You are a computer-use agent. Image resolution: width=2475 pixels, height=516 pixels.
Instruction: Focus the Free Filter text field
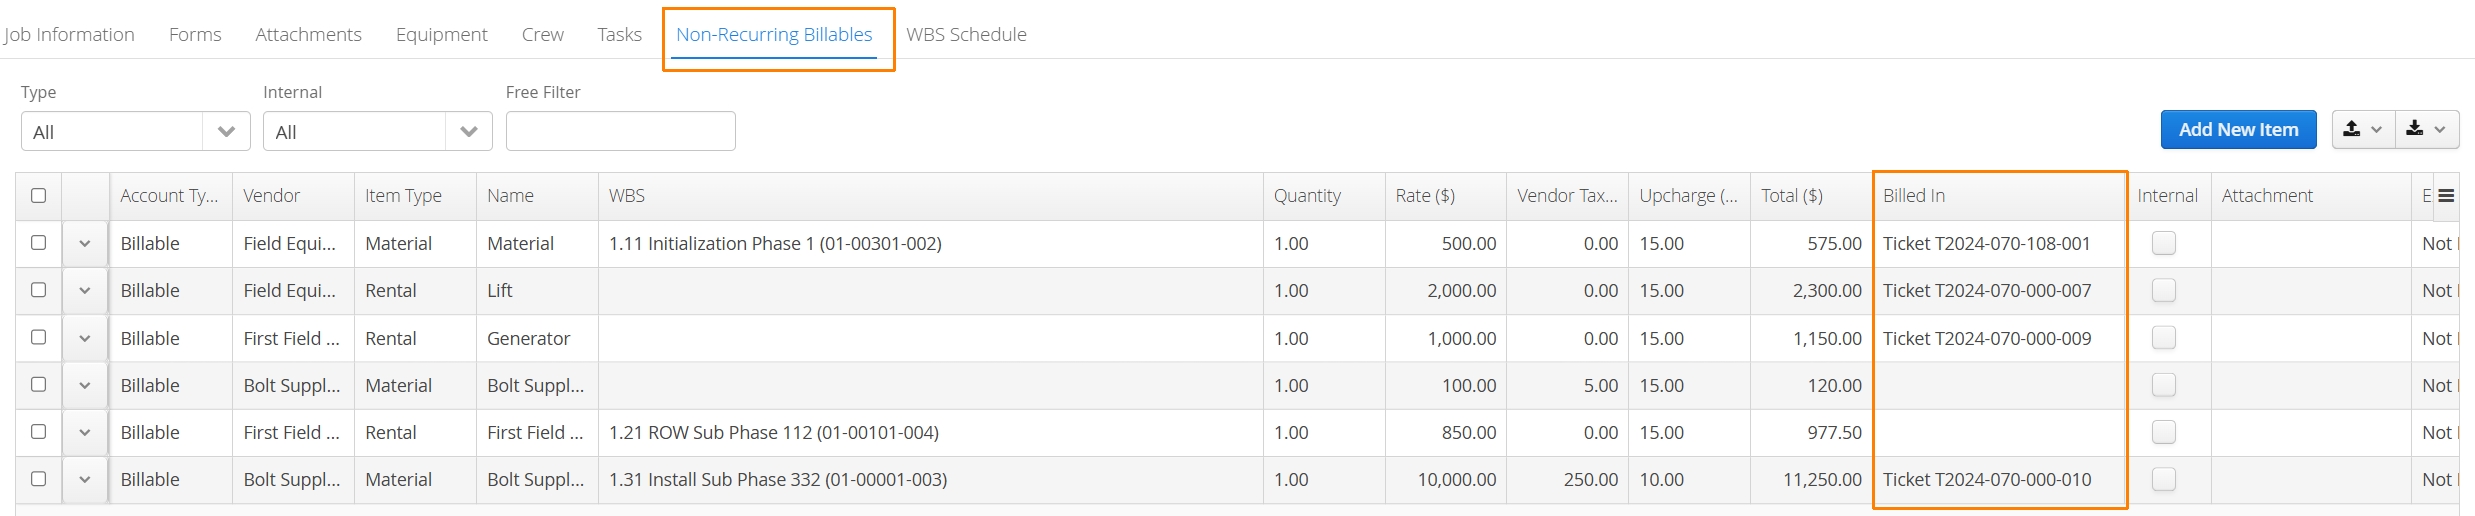point(620,131)
